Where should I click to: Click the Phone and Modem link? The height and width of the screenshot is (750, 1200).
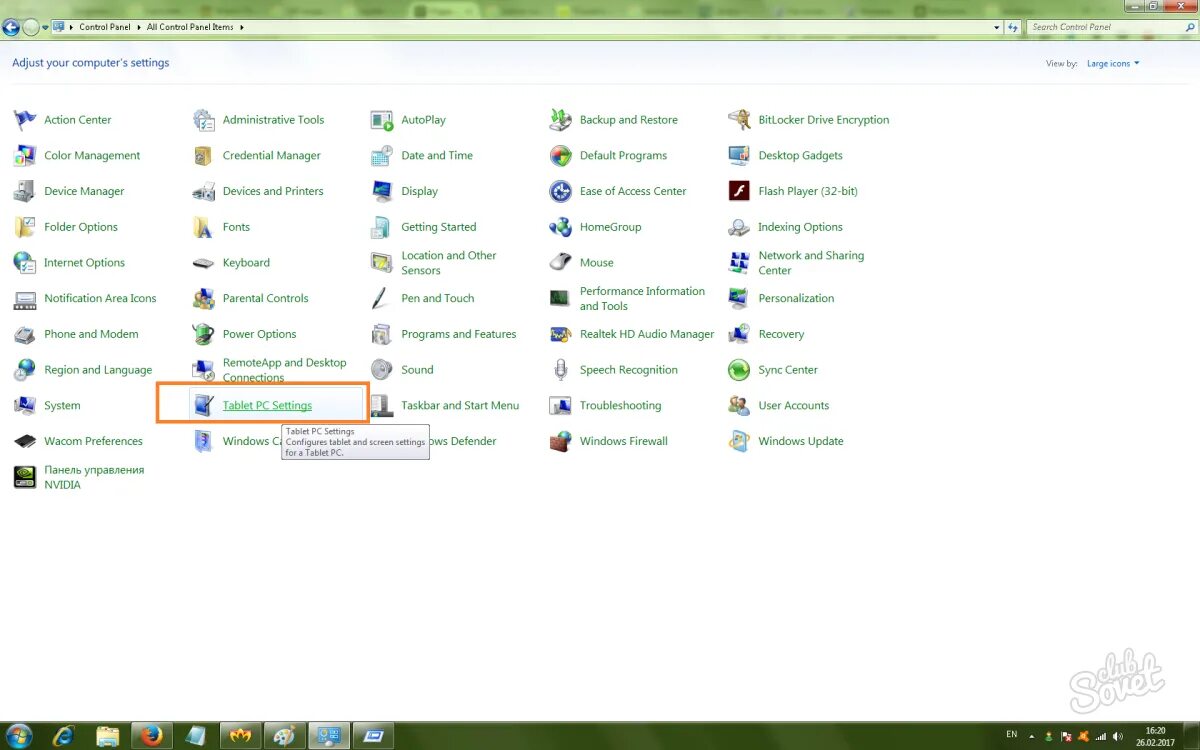pyautogui.click(x=91, y=334)
